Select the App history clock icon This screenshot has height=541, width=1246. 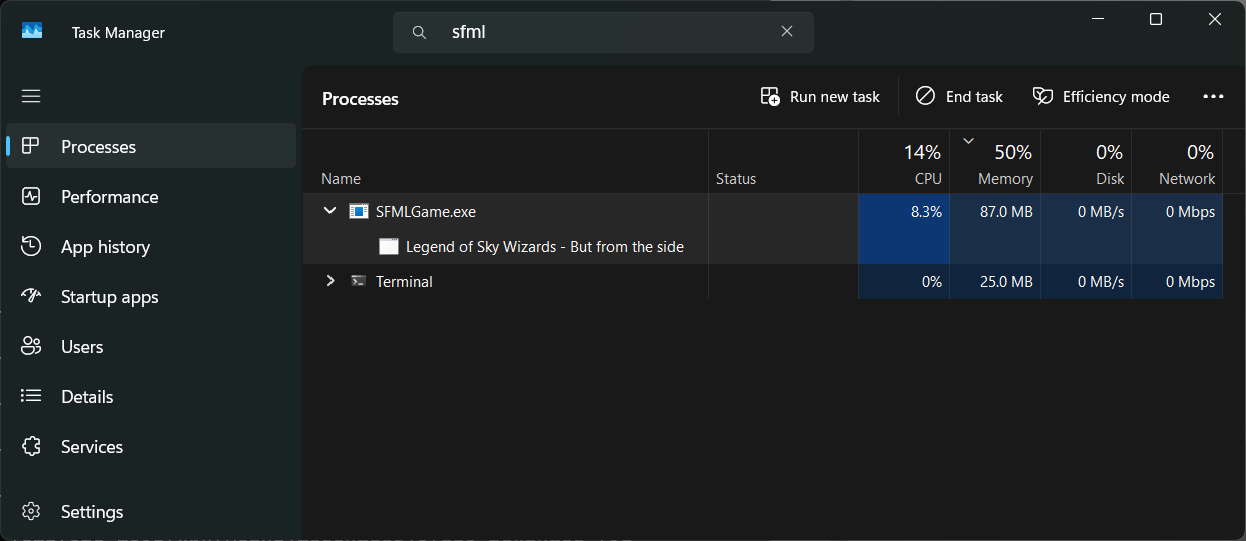31,247
